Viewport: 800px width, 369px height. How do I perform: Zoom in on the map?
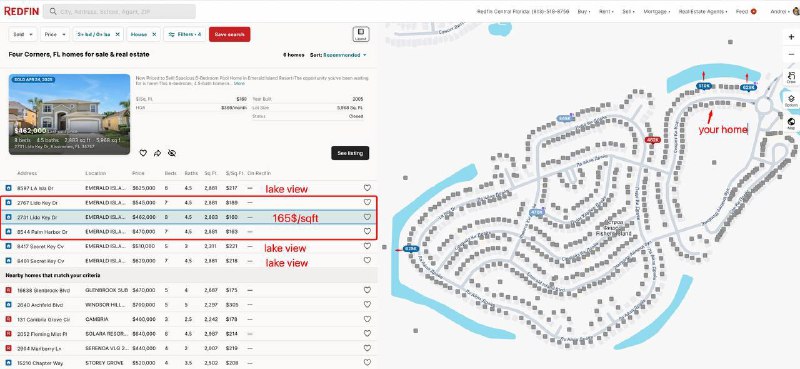(x=791, y=37)
